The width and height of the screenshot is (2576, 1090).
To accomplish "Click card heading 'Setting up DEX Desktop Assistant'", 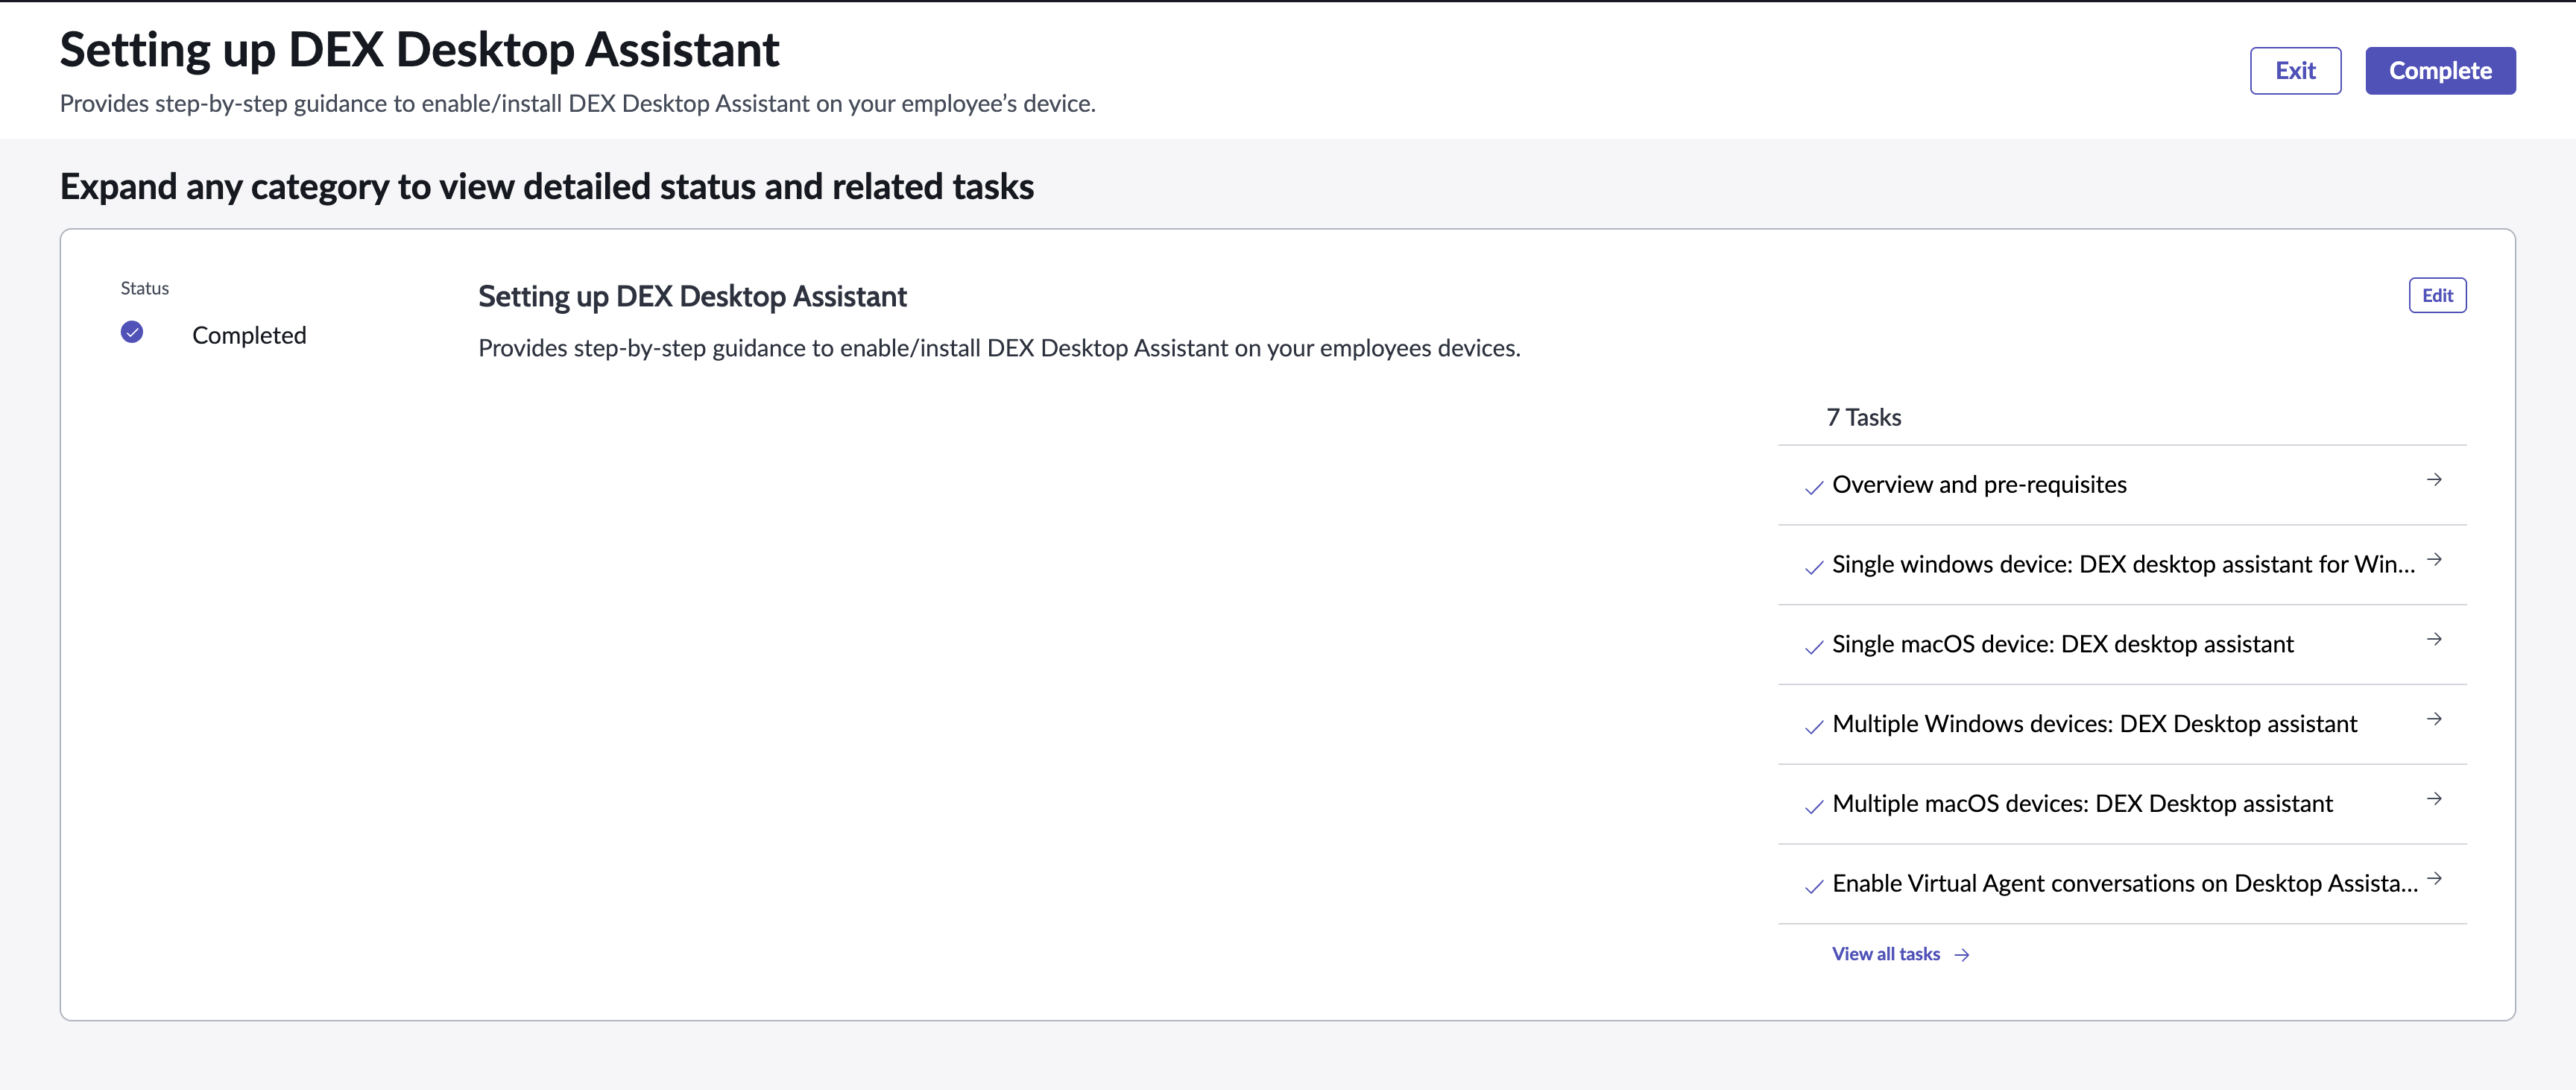I will click(692, 297).
